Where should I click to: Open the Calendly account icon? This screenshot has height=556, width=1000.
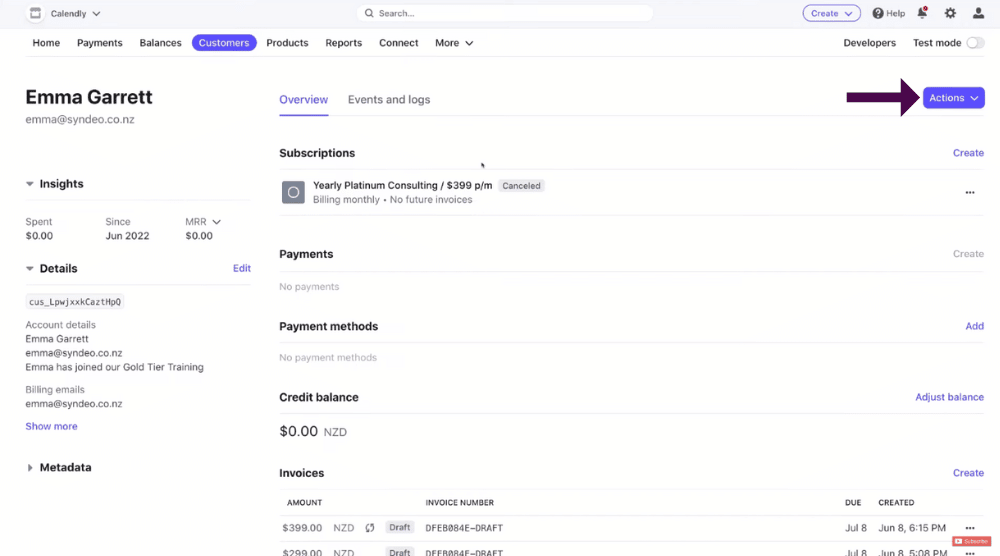35,13
